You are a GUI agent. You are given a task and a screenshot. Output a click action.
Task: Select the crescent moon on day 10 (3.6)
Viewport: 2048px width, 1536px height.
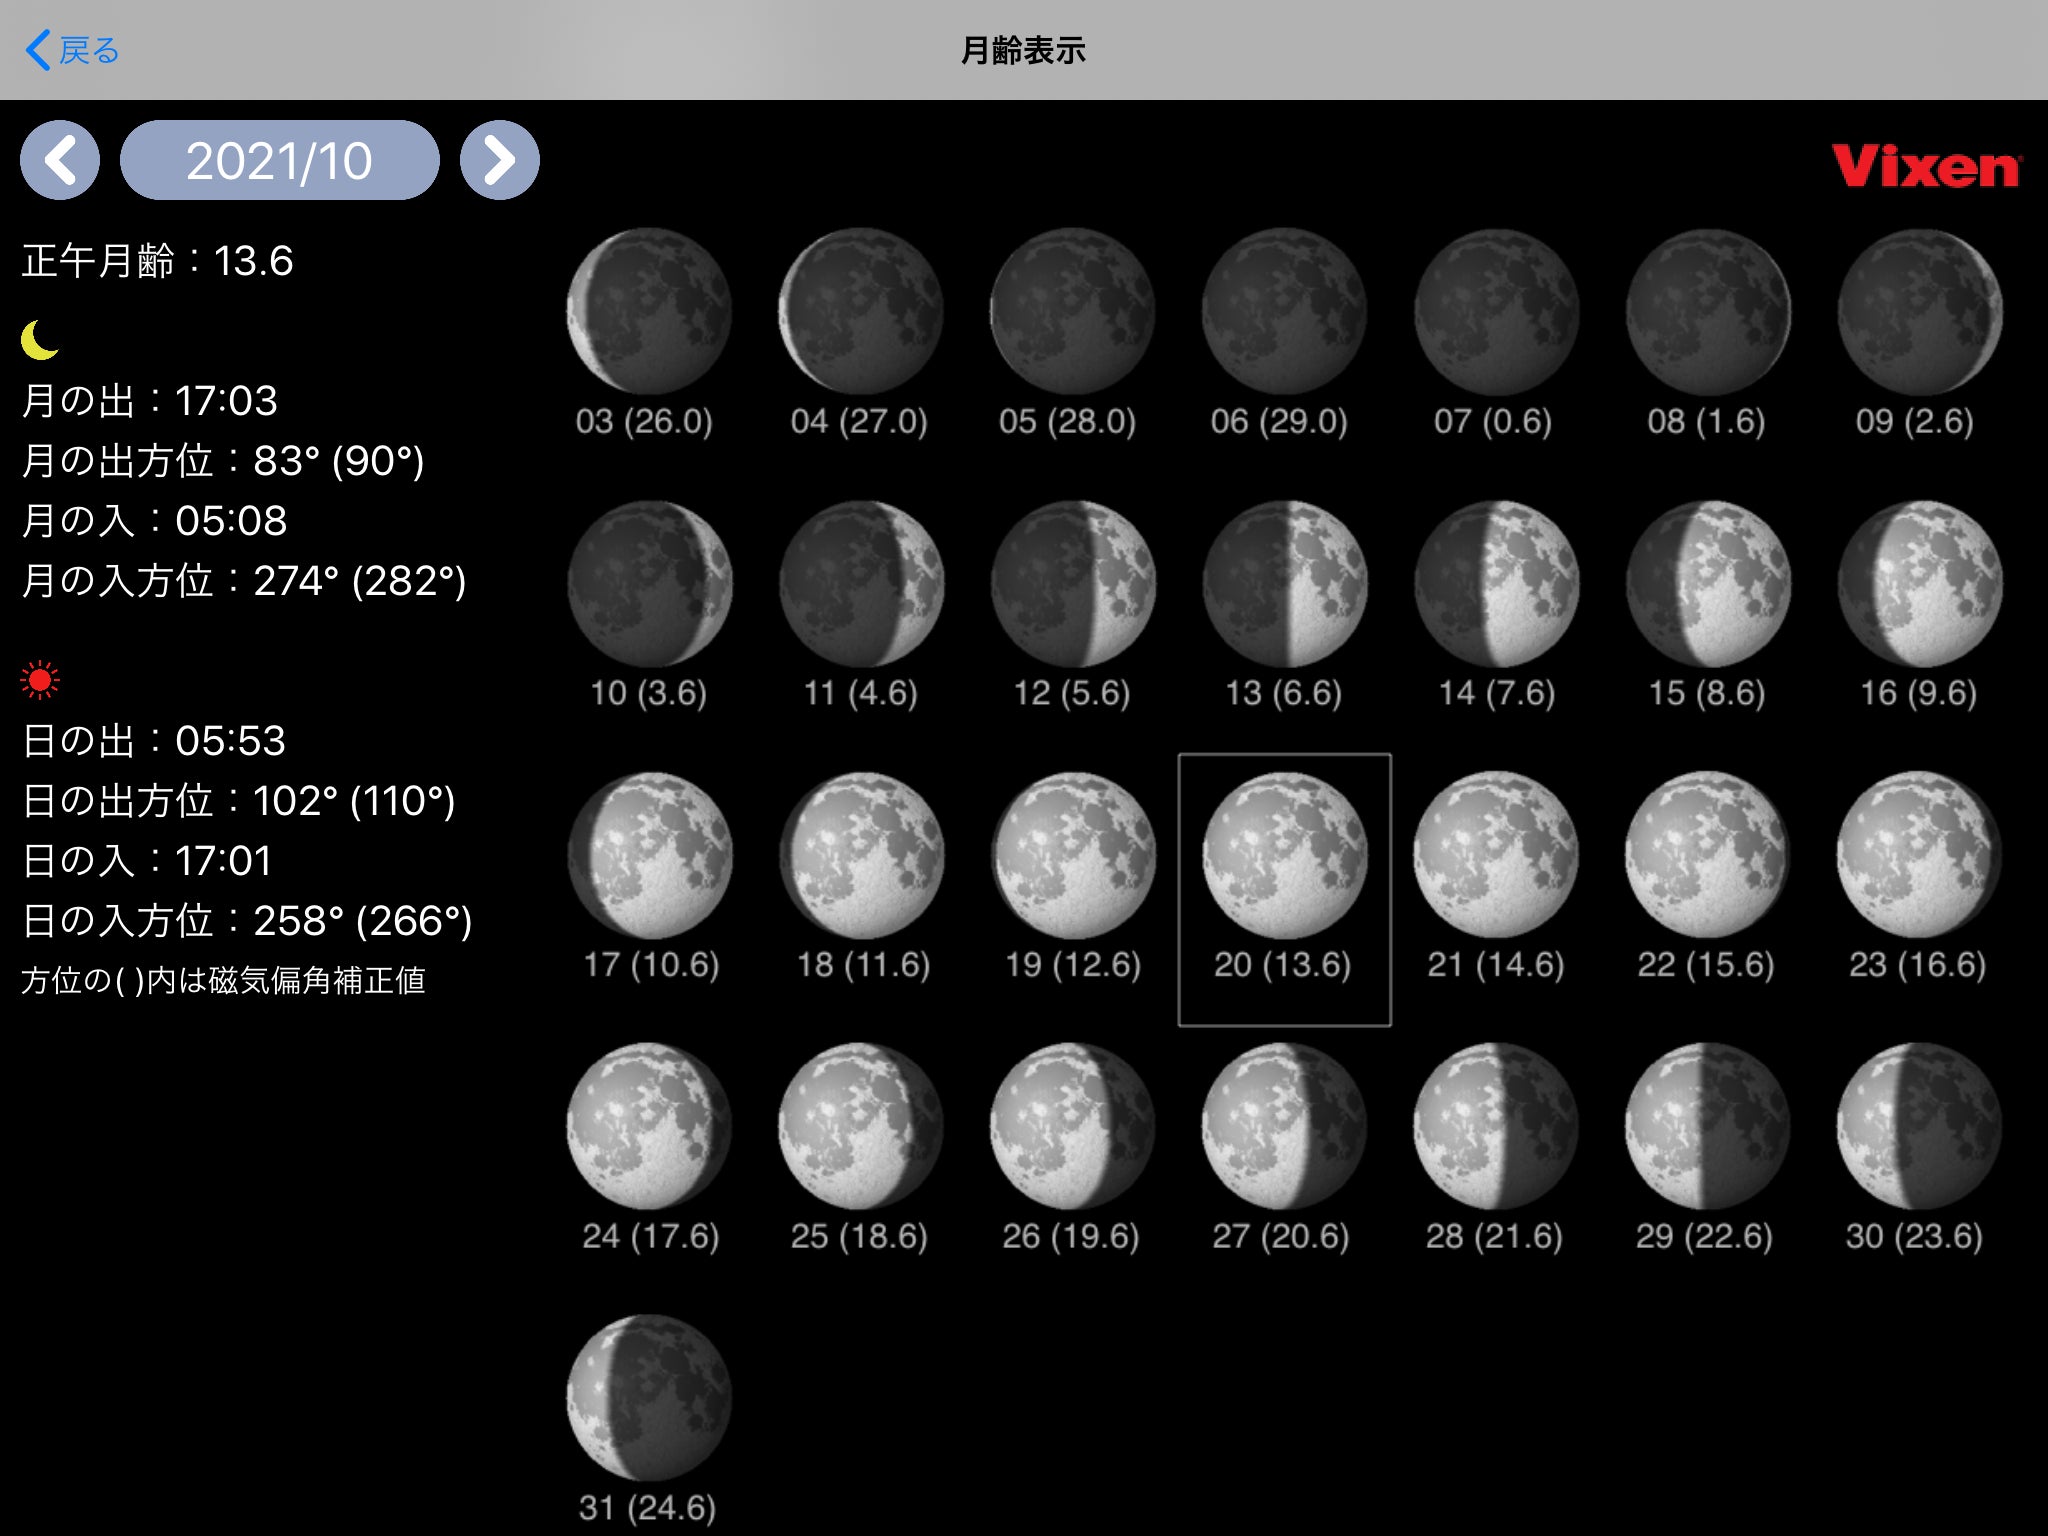coord(649,584)
